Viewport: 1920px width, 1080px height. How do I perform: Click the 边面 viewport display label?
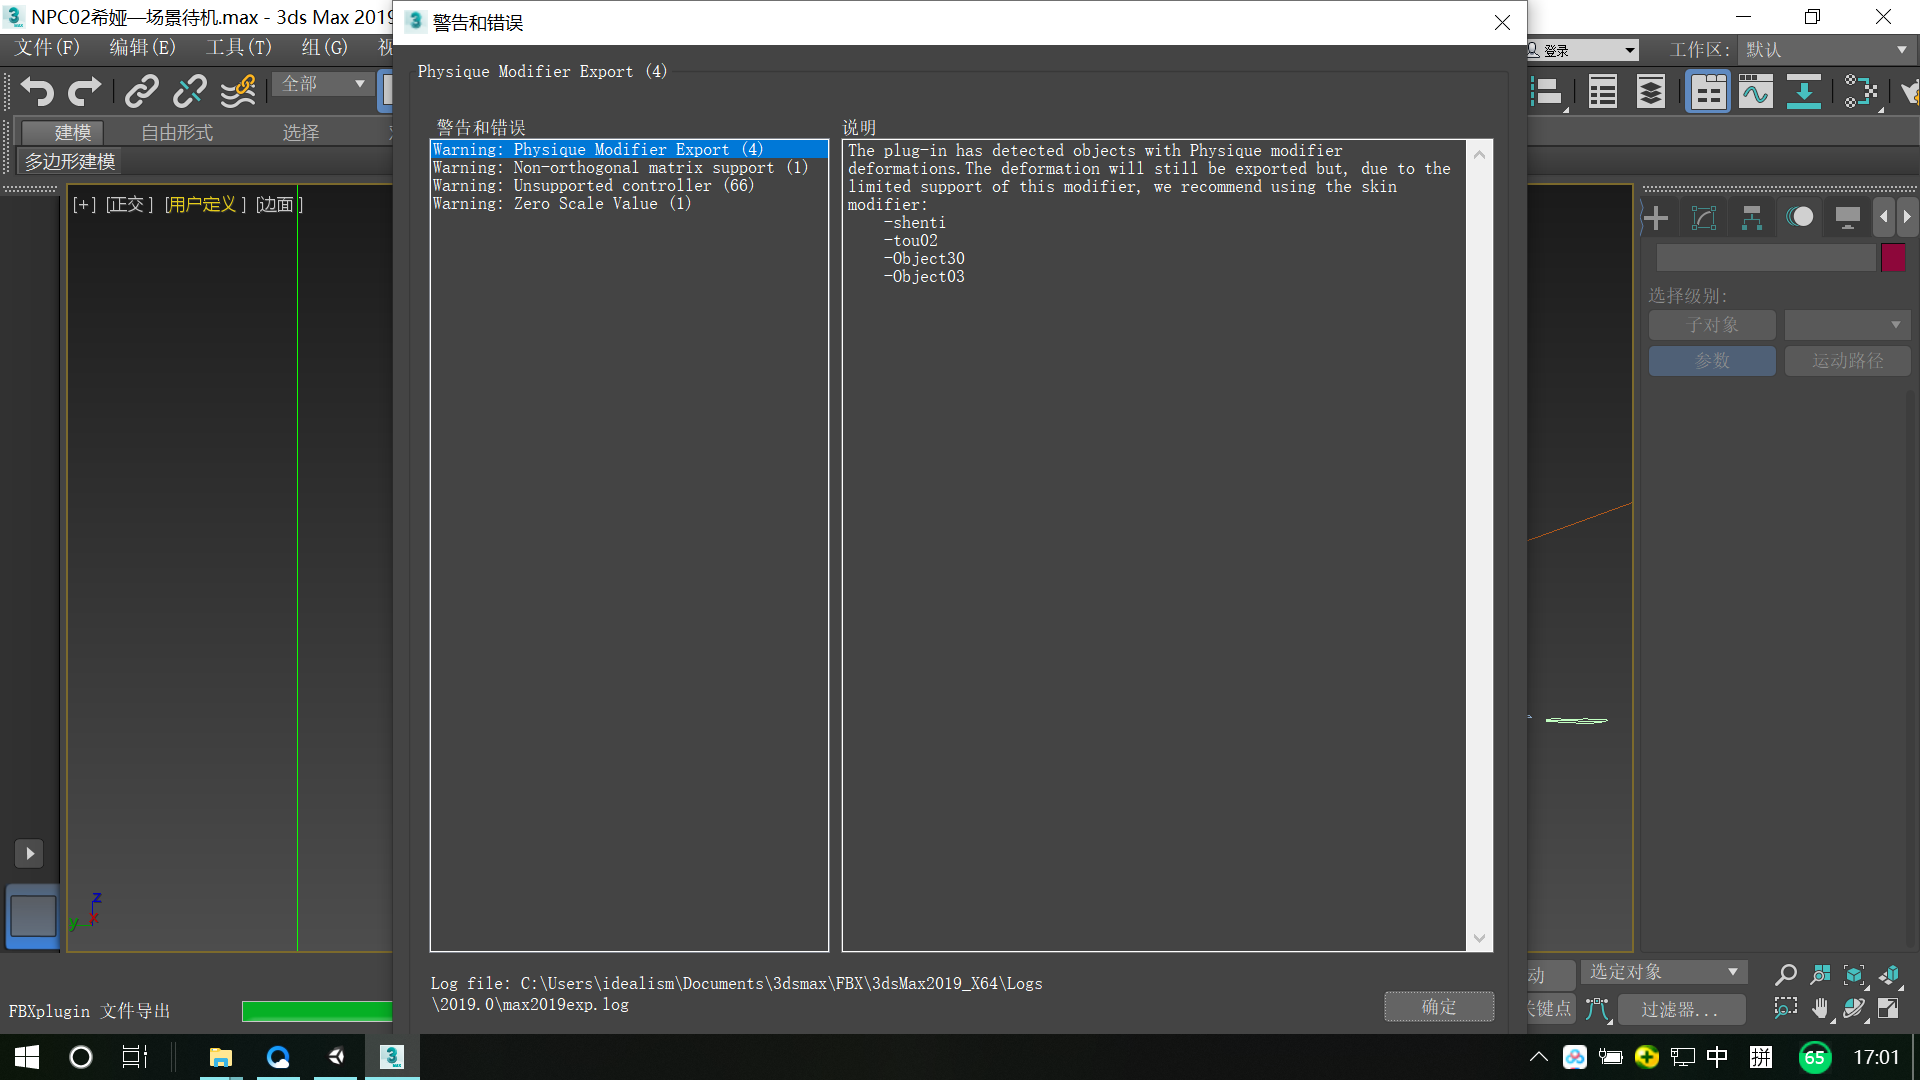coord(279,205)
